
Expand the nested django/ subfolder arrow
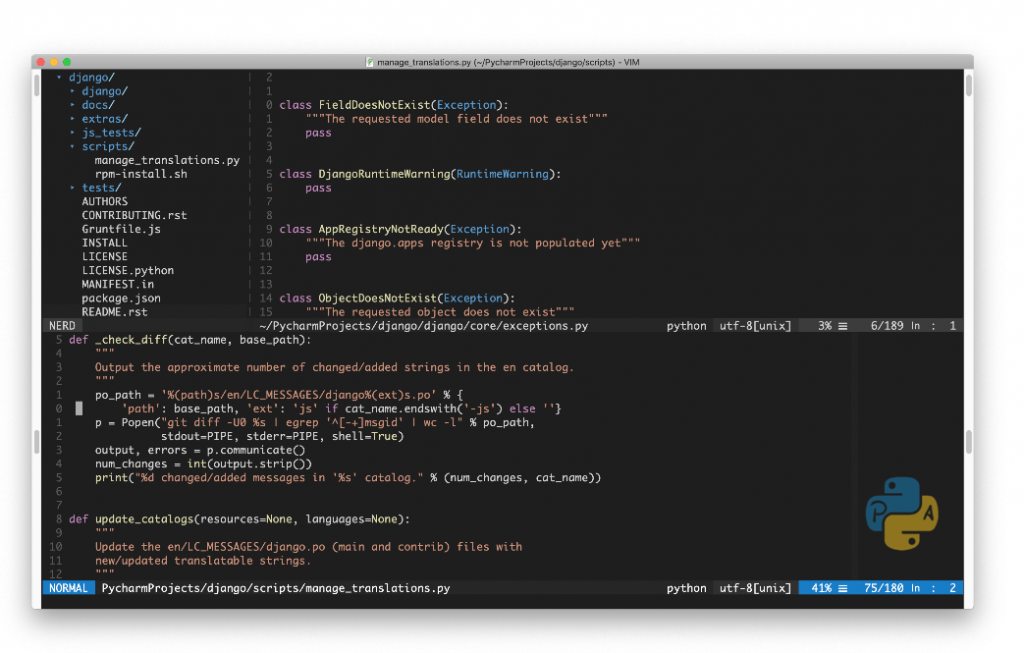click(x=72, y=91)
